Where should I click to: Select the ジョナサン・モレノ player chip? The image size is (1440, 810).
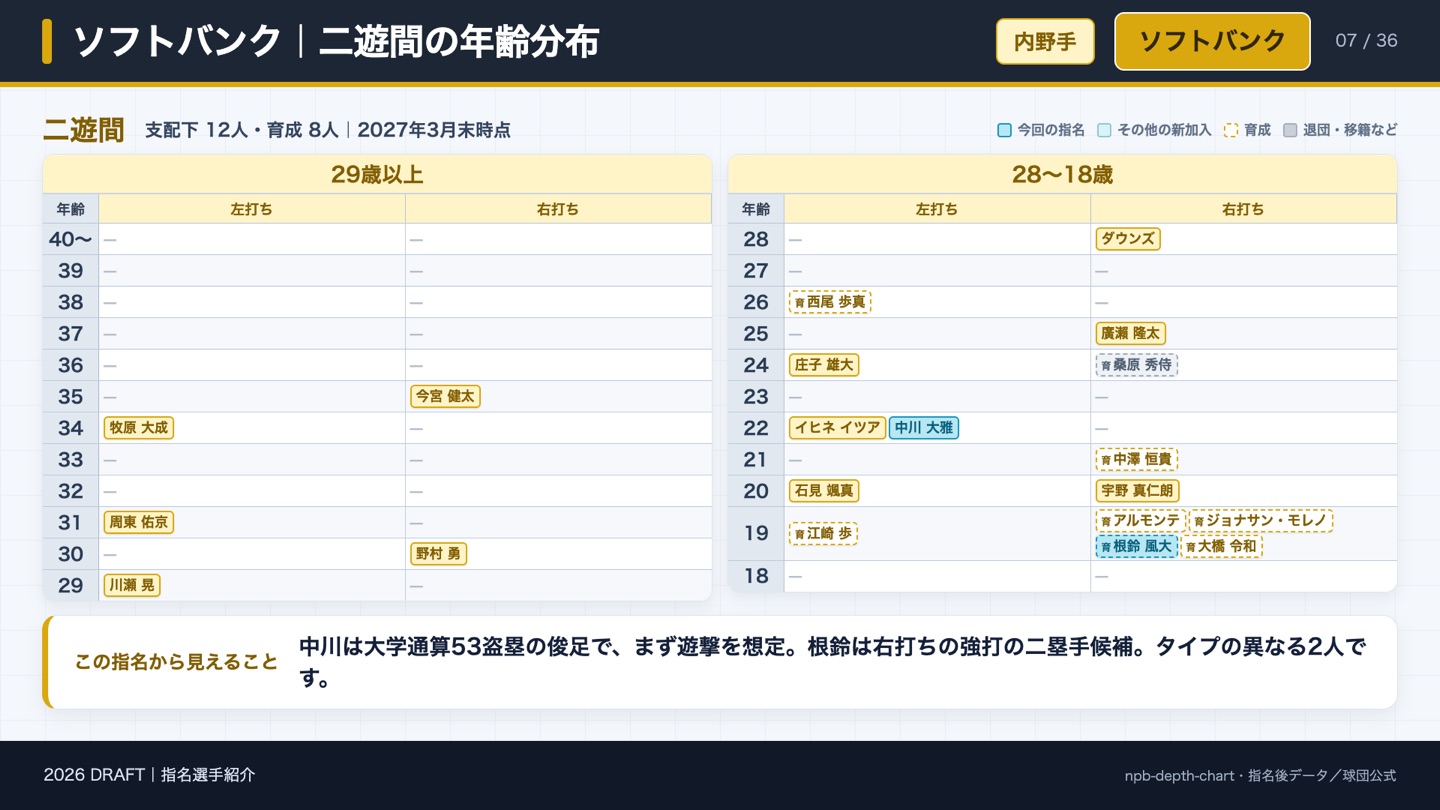[1261, 521]
